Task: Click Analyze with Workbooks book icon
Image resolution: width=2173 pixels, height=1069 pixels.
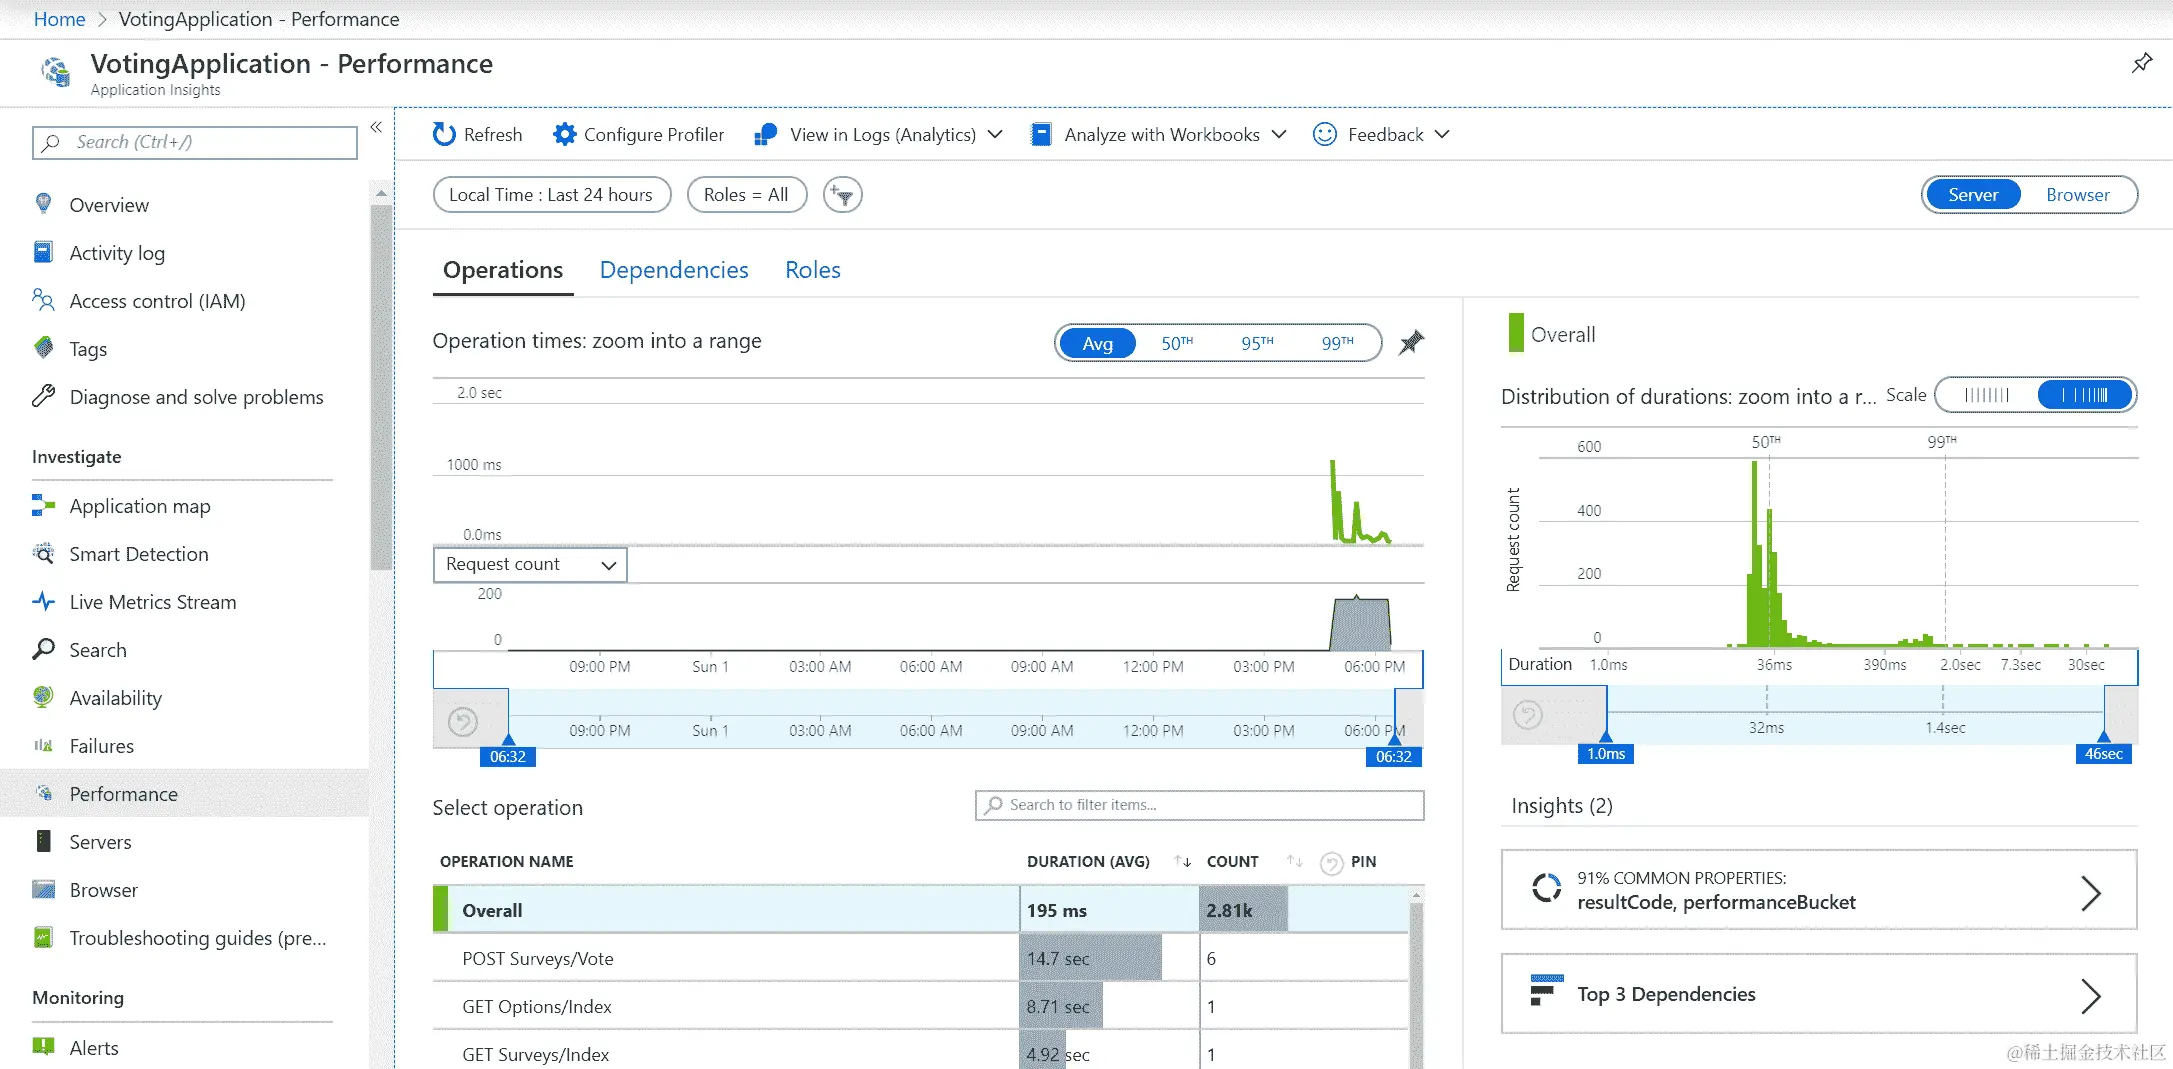Action: click(1041, 134)
